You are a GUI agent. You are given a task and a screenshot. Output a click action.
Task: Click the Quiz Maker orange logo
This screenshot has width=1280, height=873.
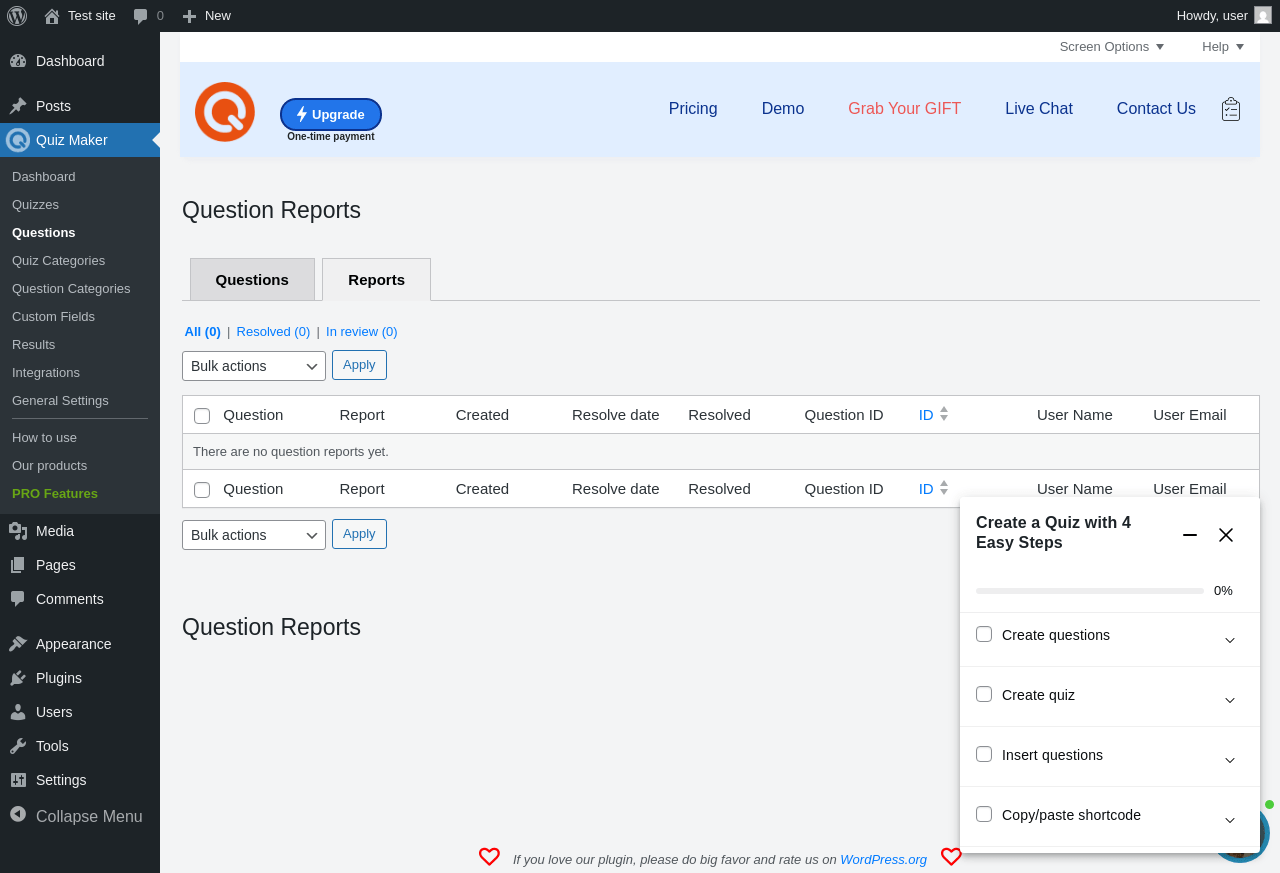(225, 112)
